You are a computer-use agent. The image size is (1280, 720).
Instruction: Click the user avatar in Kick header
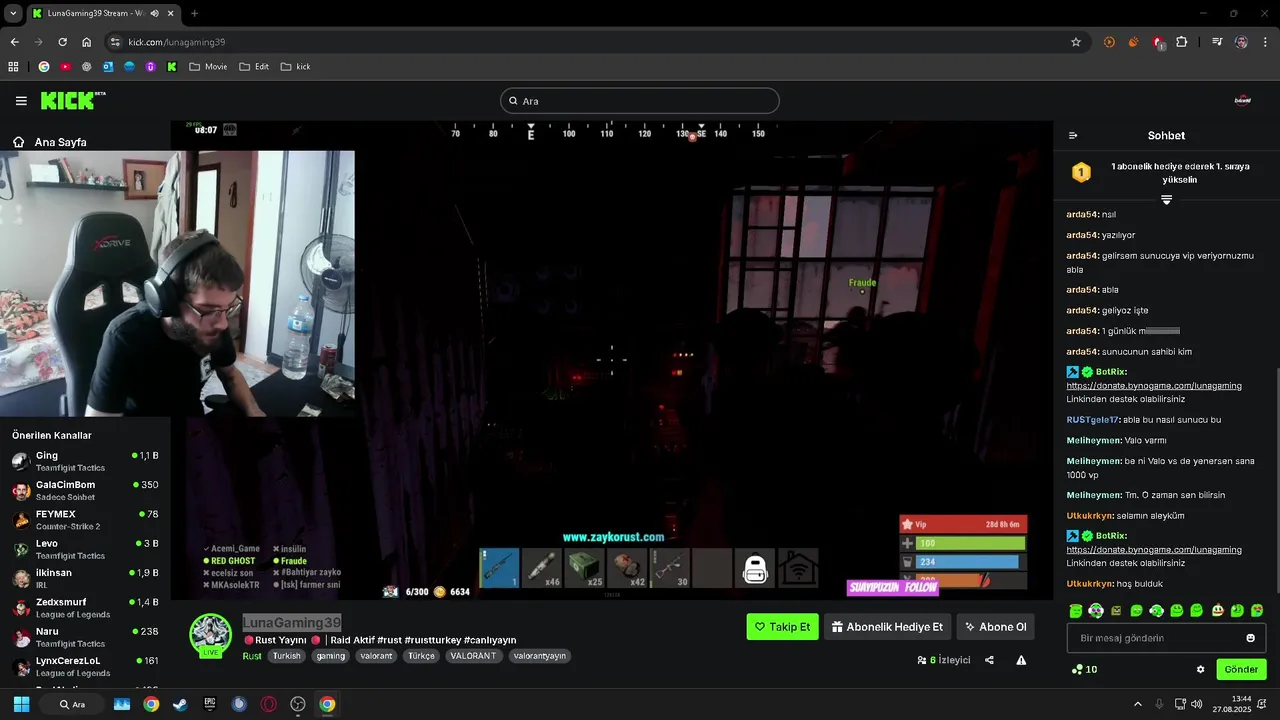(1243, 101)
